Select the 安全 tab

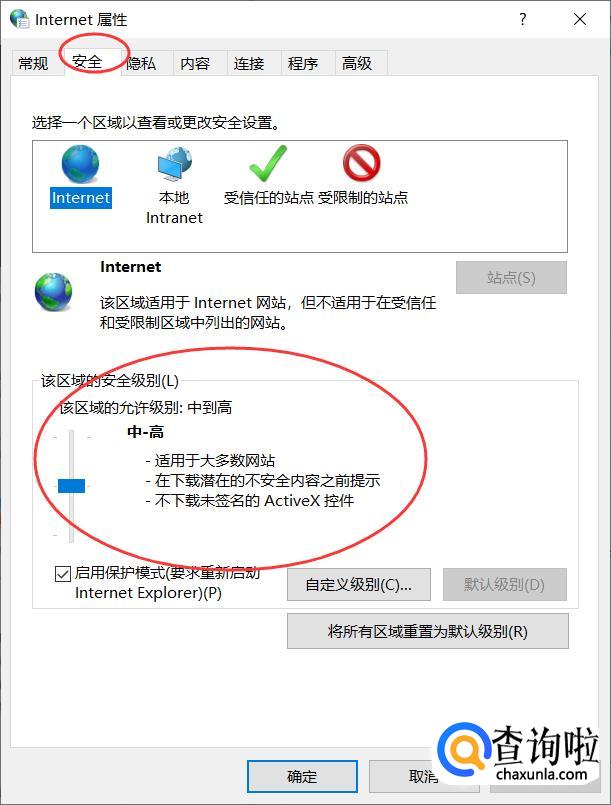point(88,62)
